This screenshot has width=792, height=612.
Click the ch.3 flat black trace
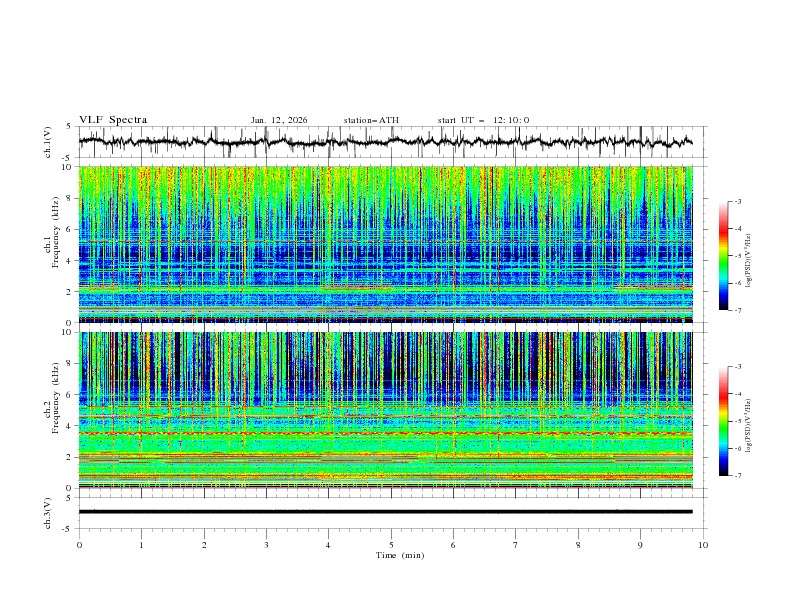pos(390,511)
